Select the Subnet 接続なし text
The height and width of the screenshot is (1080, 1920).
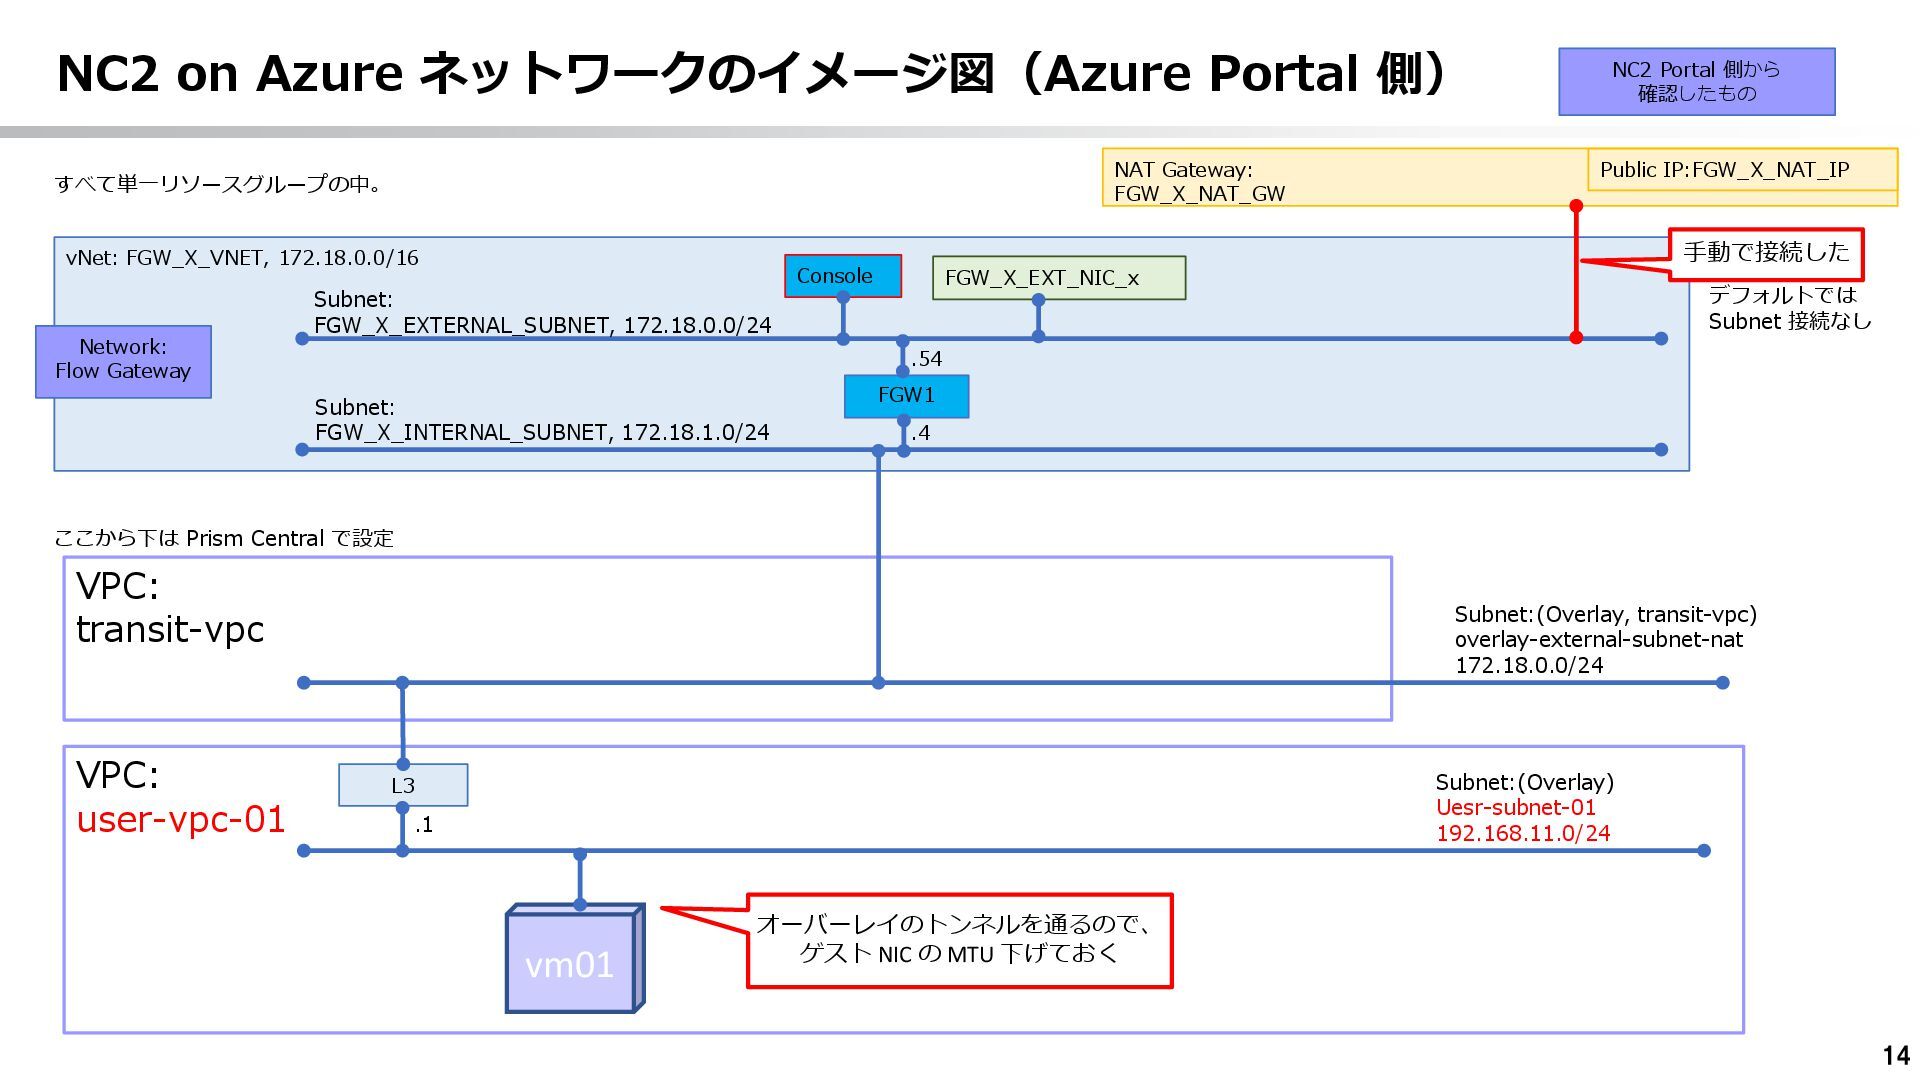[1790, 321]
